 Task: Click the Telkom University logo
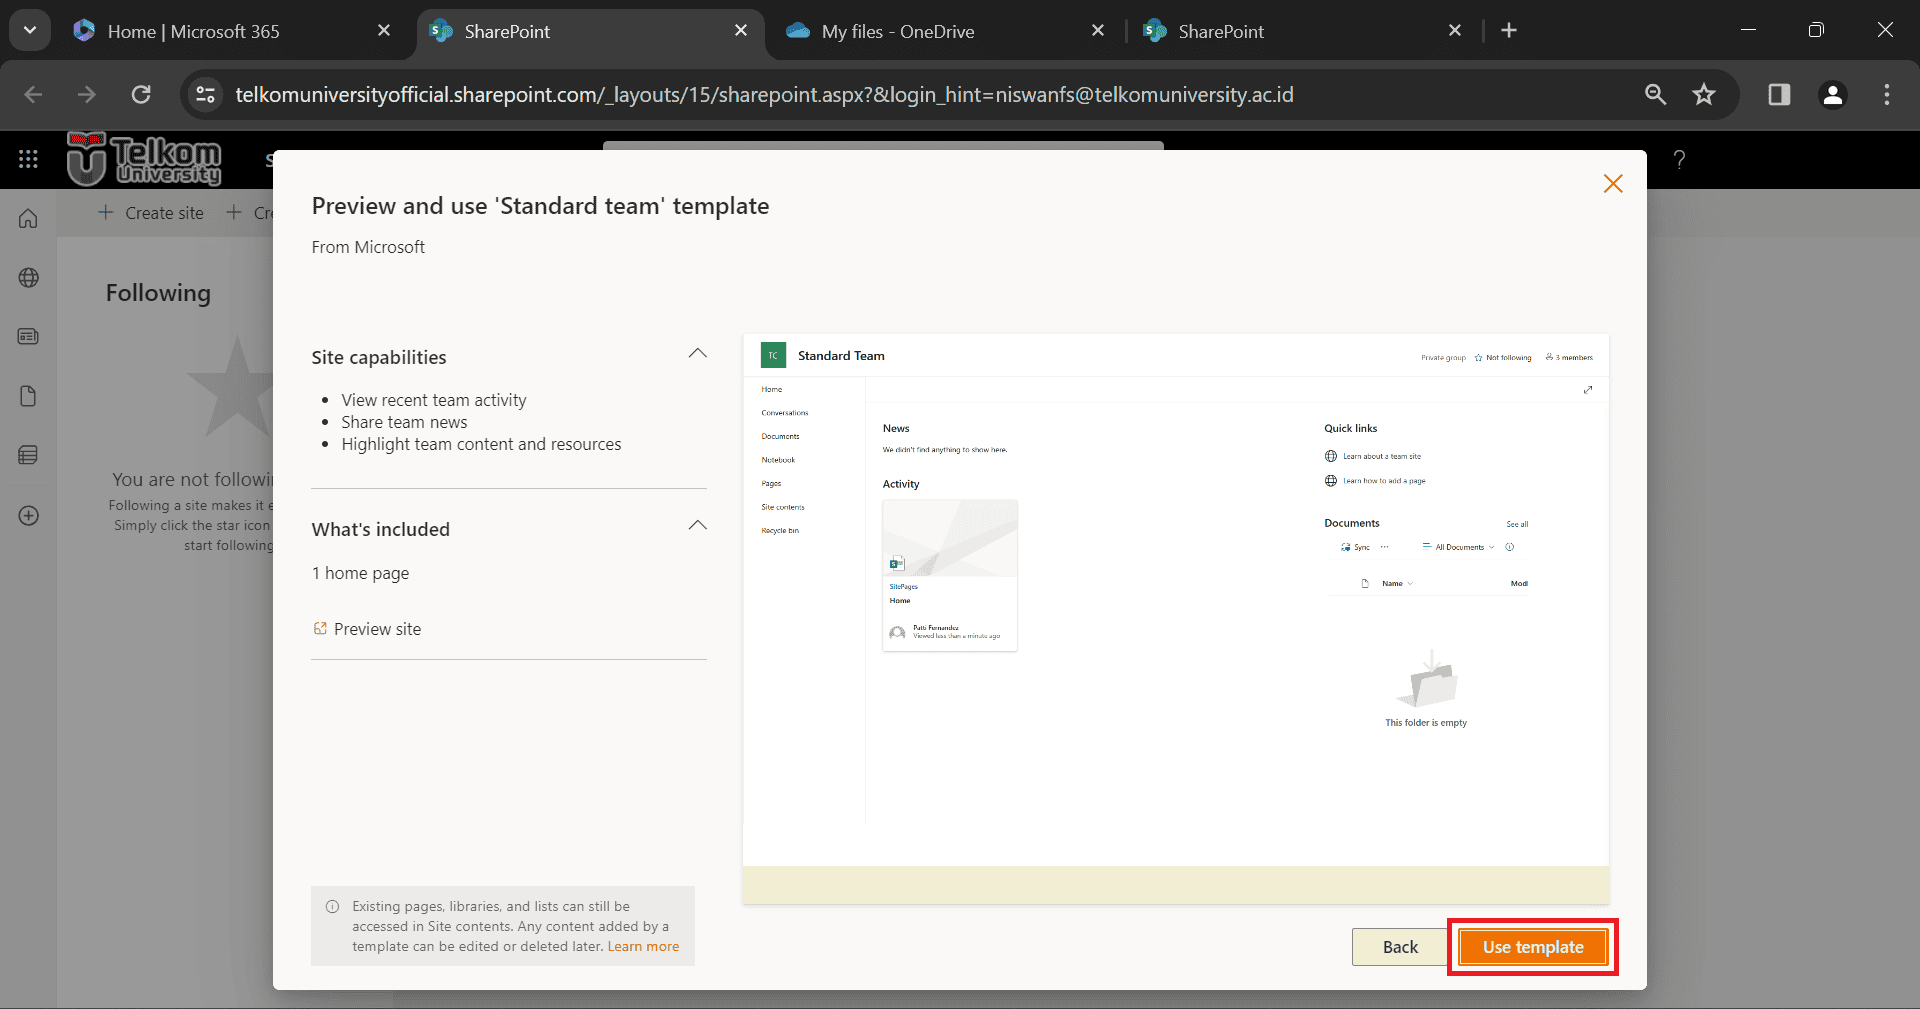(144, 159)
